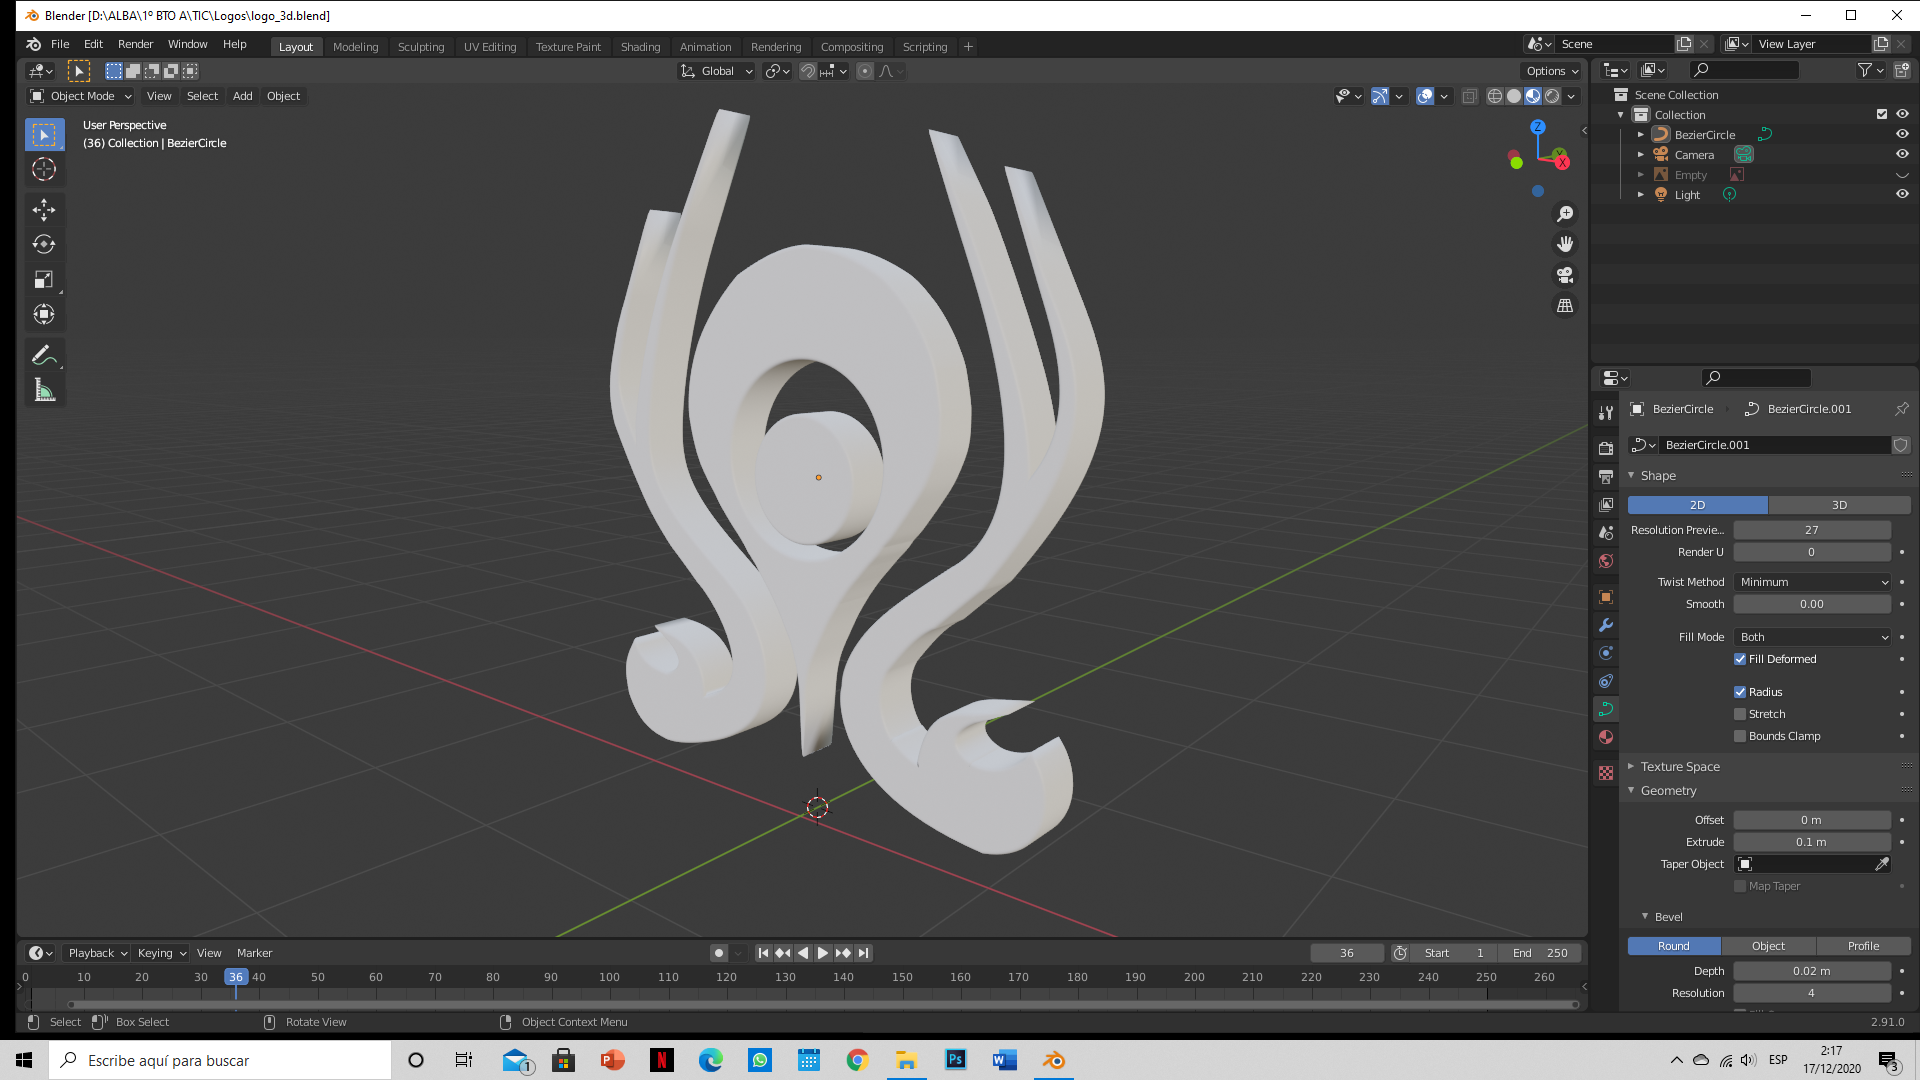Image resolution: width=1920 pixels, height=1080 pixels.
Task: Hide the Camera object using the eye icon
Action: pyautogui.click(x=1902, y=154)
